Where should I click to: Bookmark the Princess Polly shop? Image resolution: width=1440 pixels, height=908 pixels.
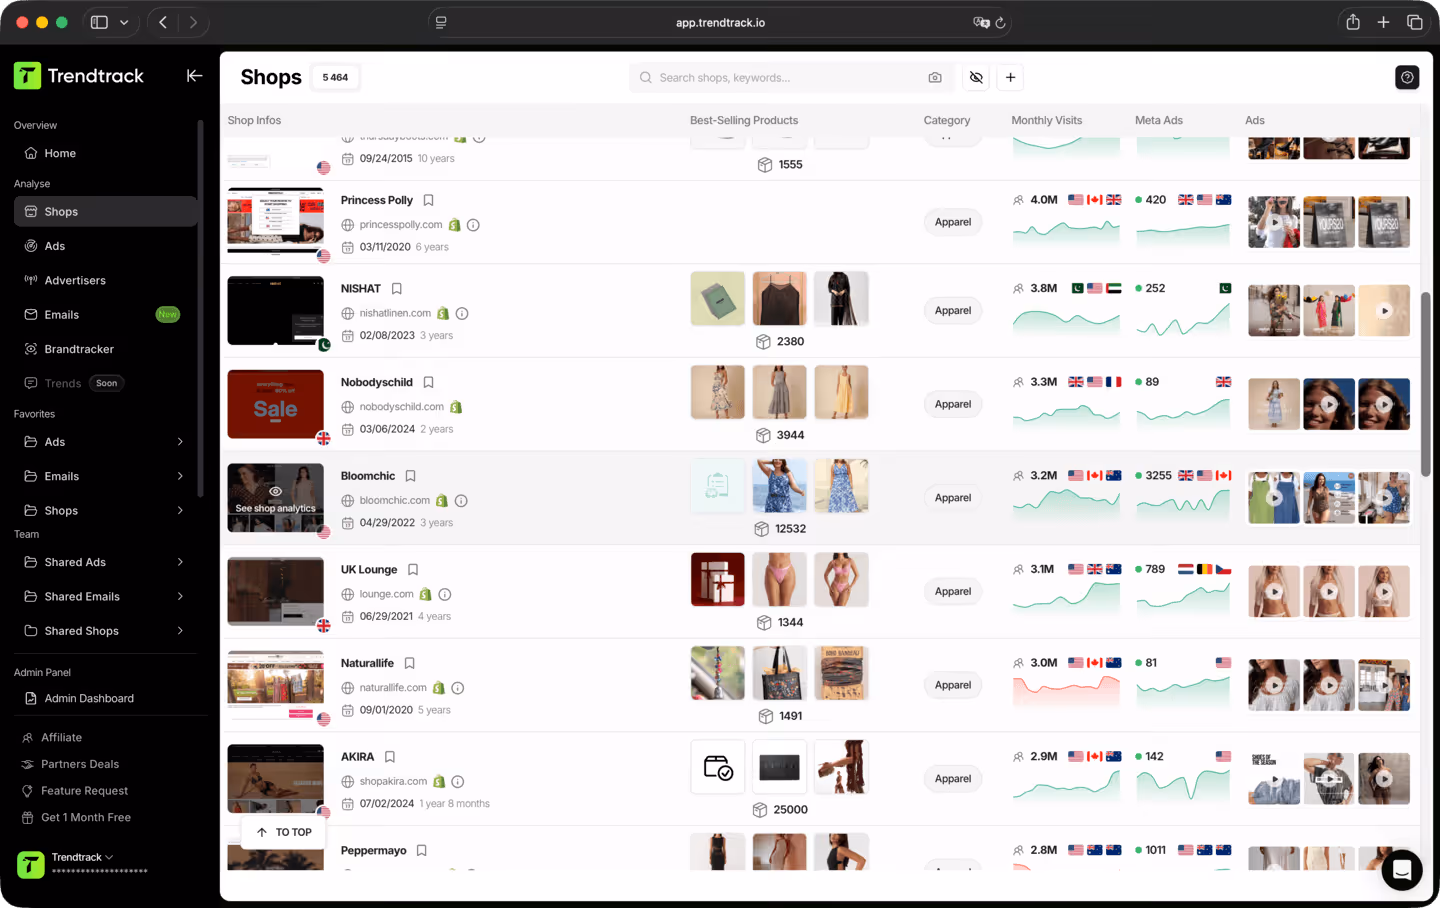(428, 200)
